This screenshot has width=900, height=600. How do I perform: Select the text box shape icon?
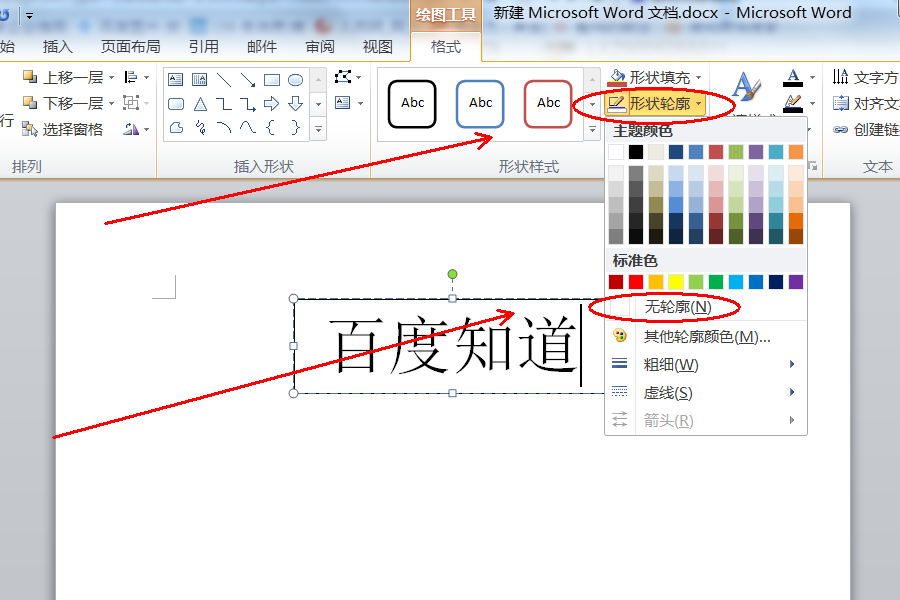click(176, 79)
